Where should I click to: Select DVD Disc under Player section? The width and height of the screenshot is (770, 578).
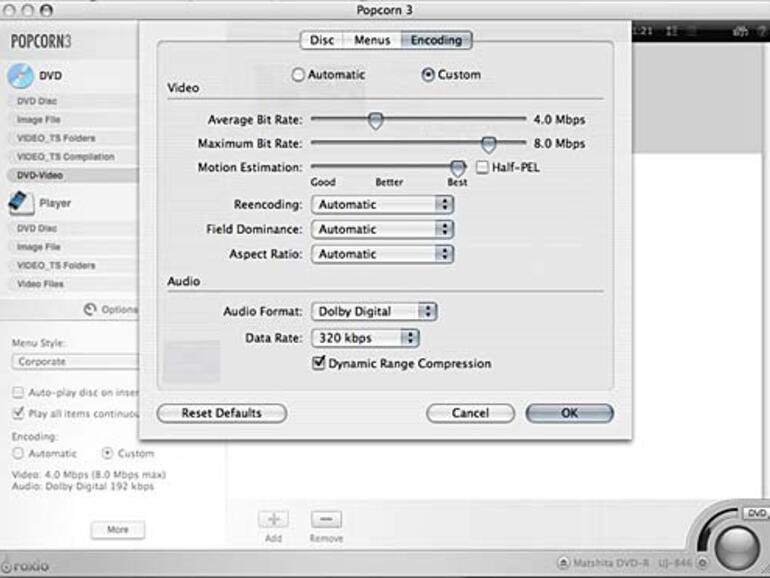(x=73, y=228)
